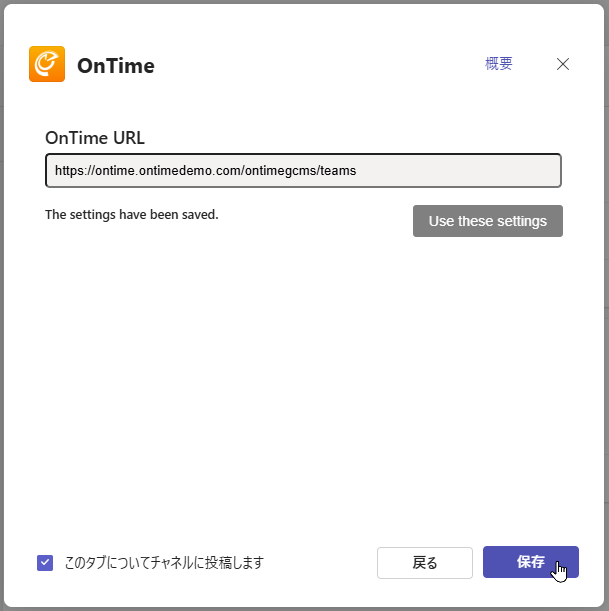Click the OnTime URL field label

click(x=95, y=138)
